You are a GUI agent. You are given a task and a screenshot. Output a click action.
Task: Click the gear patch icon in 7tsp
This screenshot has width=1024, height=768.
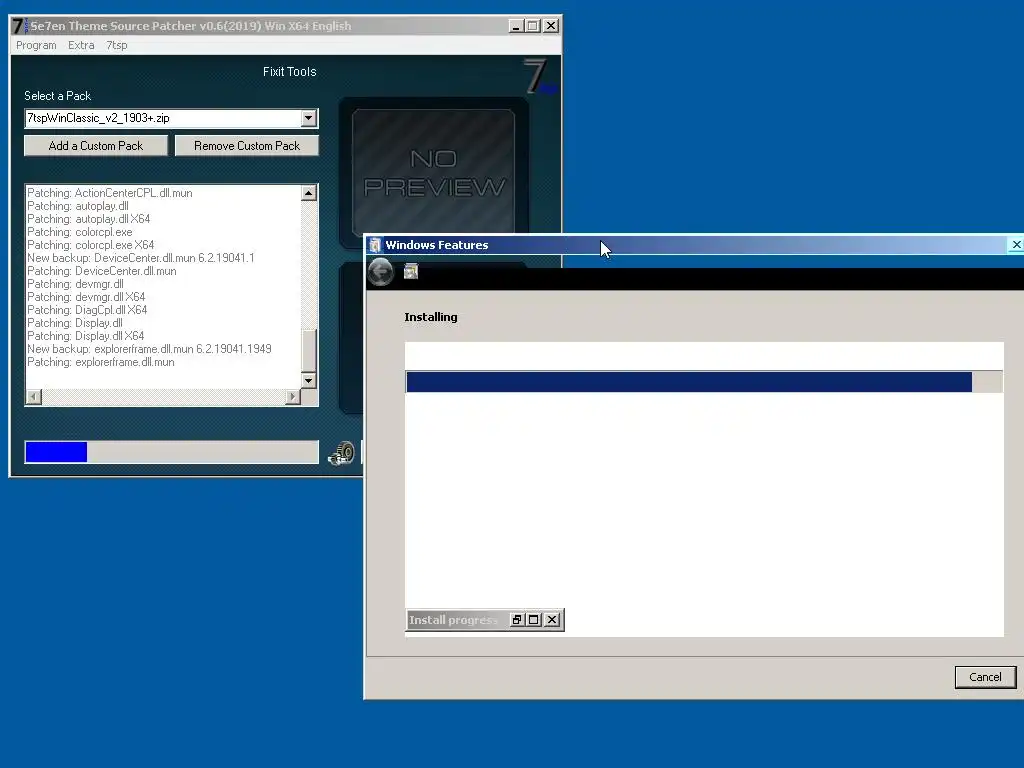[342, 453]
